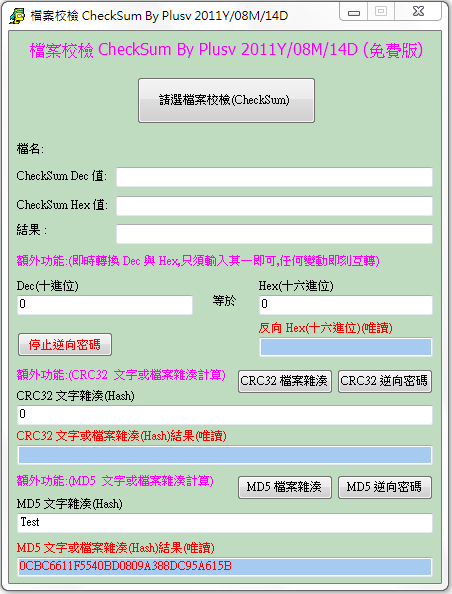Click the MD5 逆向密碼 button

[x=385, y=487]
